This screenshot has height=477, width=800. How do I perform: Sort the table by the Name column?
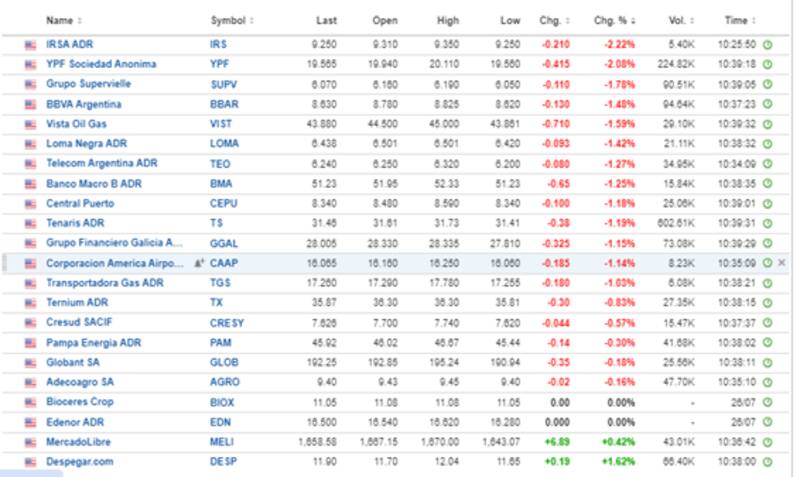pos(64,20)
